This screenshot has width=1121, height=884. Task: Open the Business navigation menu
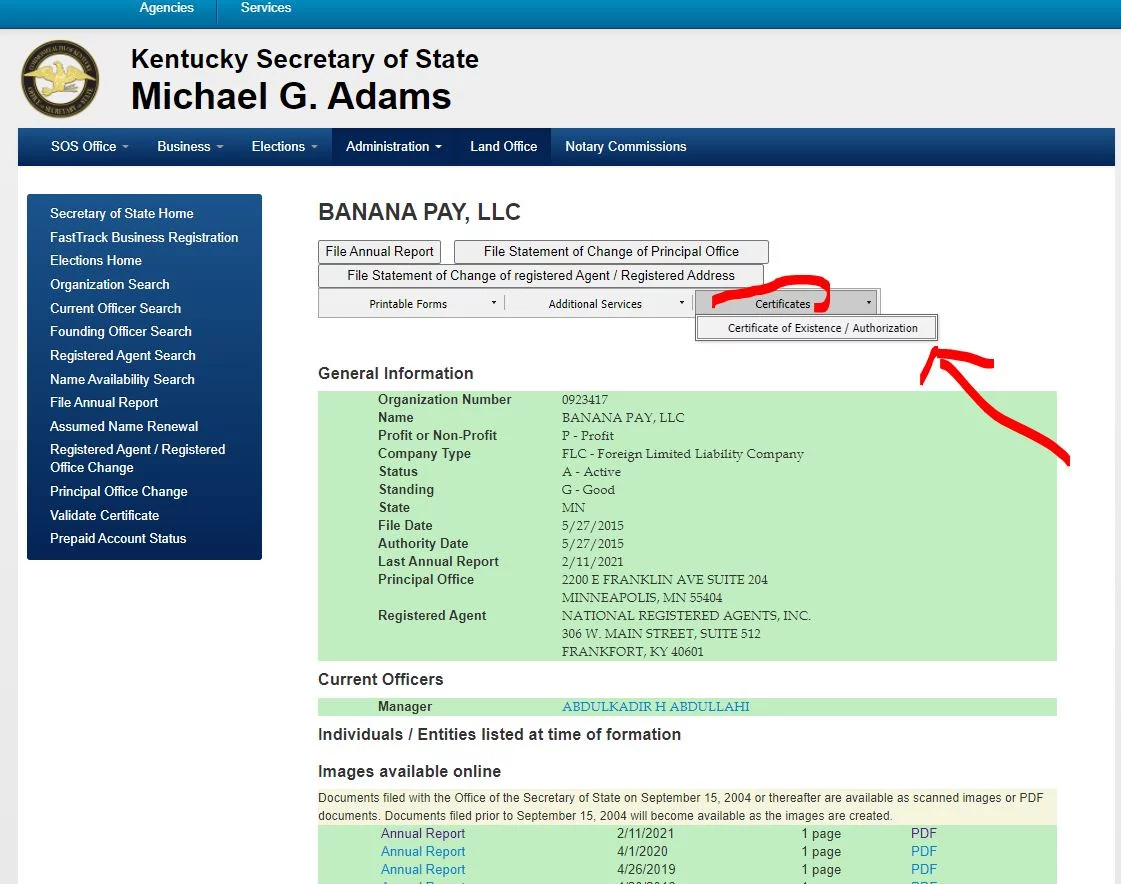pyautogui.click(x=189, y=146)
